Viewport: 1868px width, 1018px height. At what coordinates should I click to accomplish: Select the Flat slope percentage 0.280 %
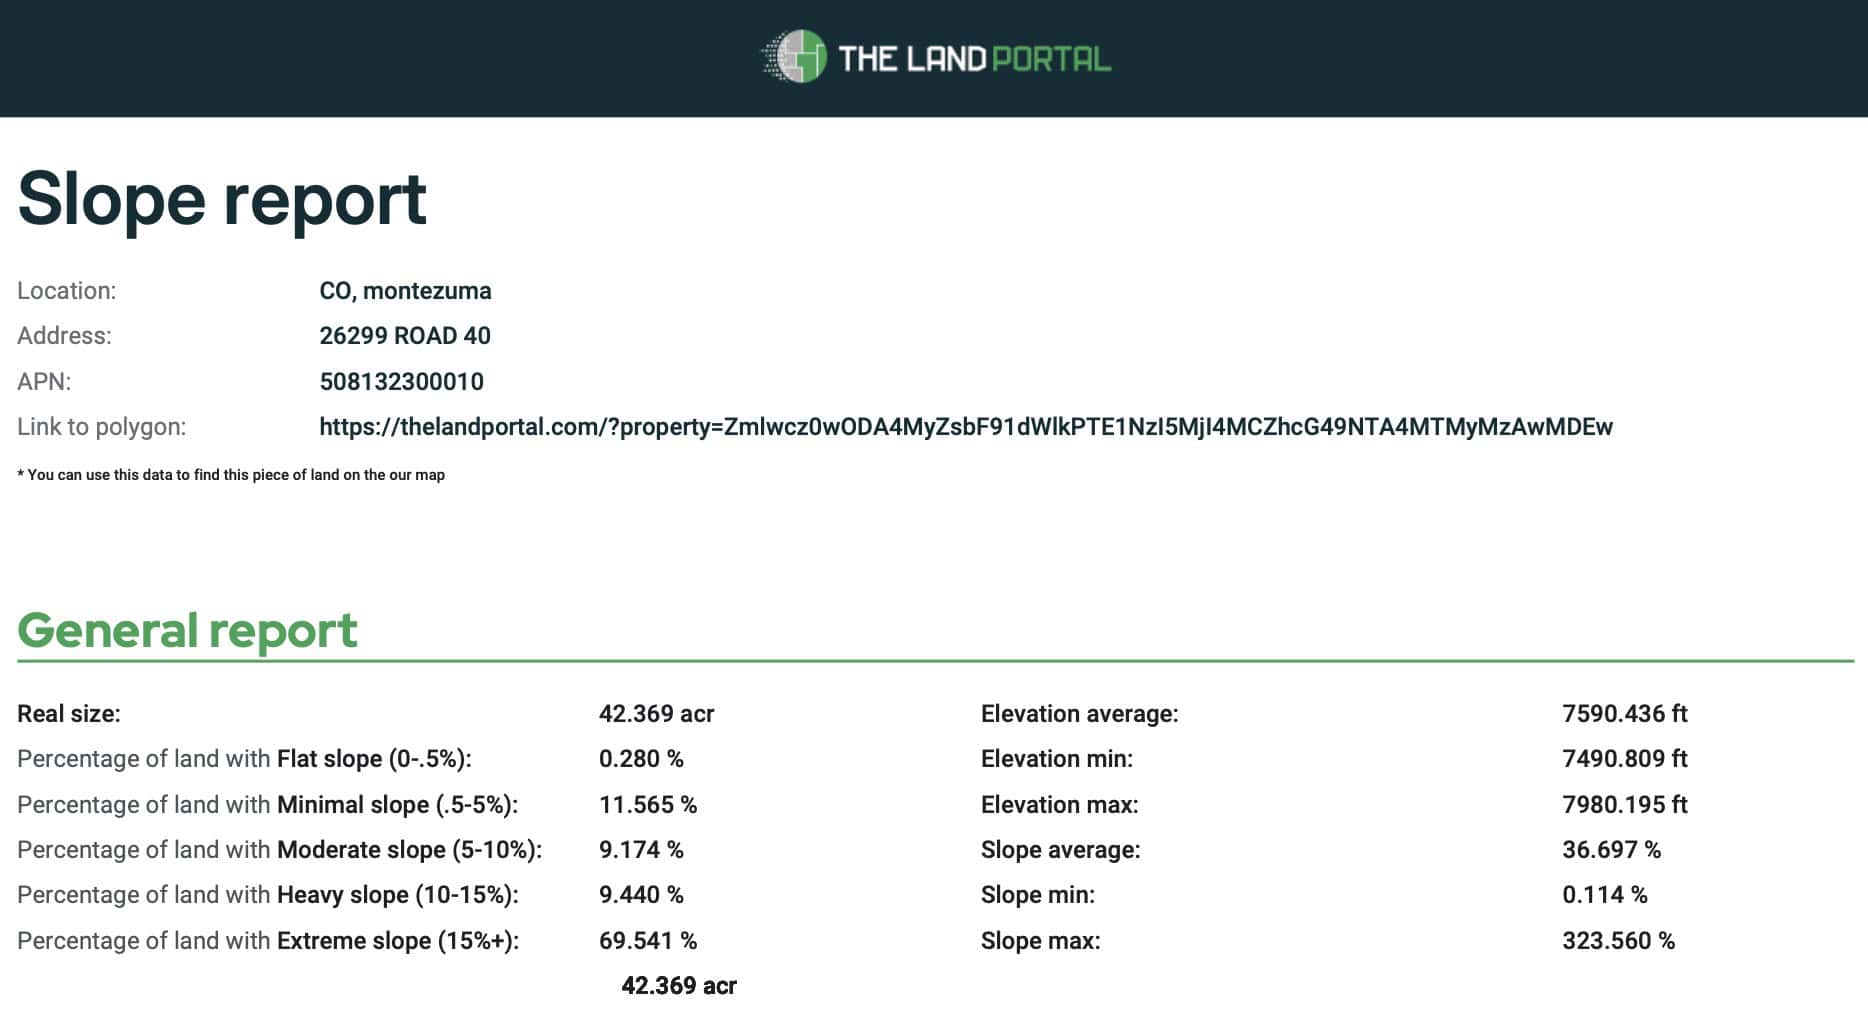(641, 759)
